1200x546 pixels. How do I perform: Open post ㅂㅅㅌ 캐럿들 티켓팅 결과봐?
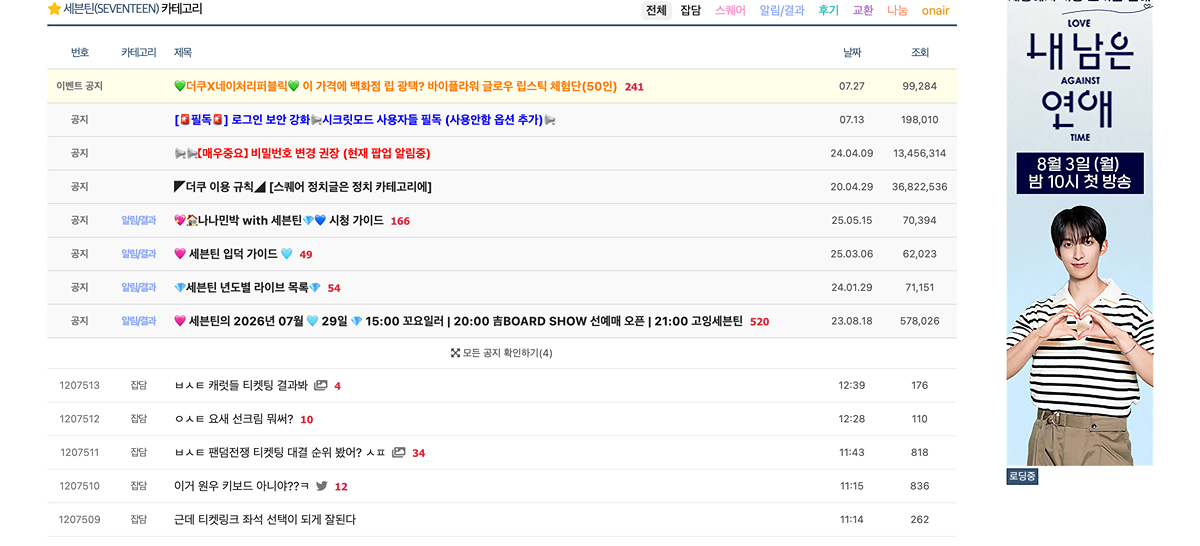click(241, 385)
